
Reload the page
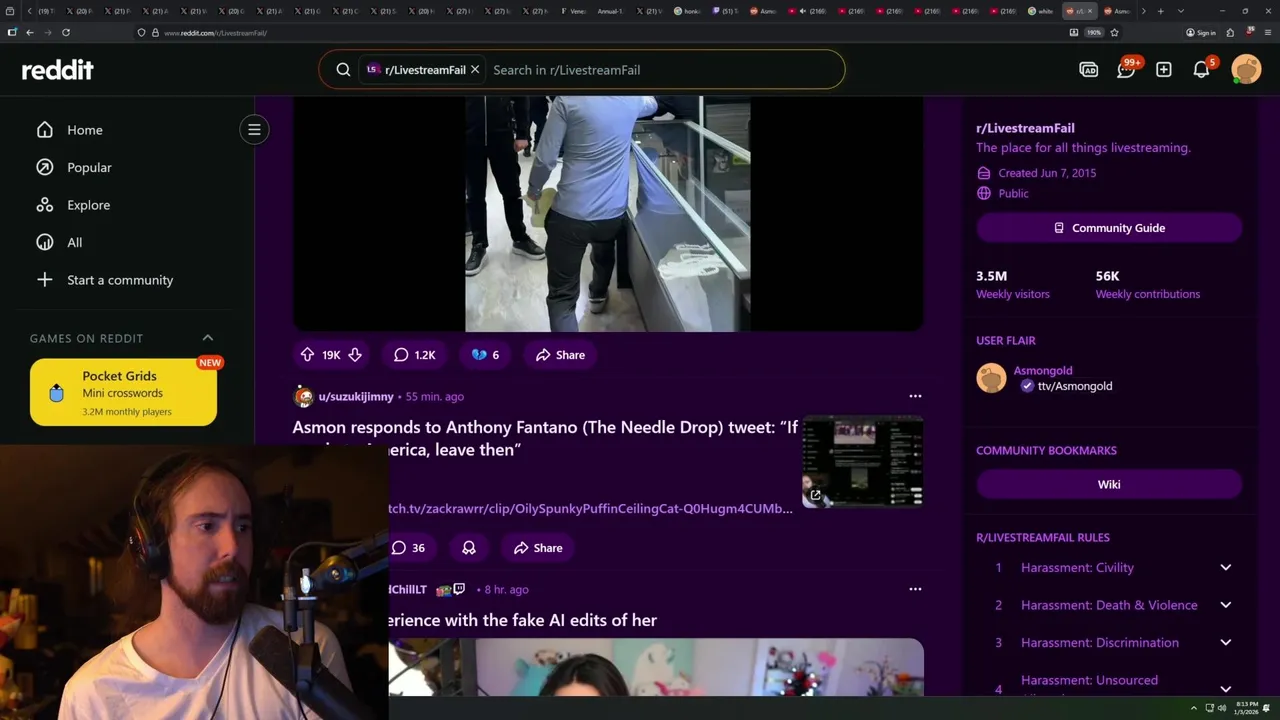tap(66, 32)
